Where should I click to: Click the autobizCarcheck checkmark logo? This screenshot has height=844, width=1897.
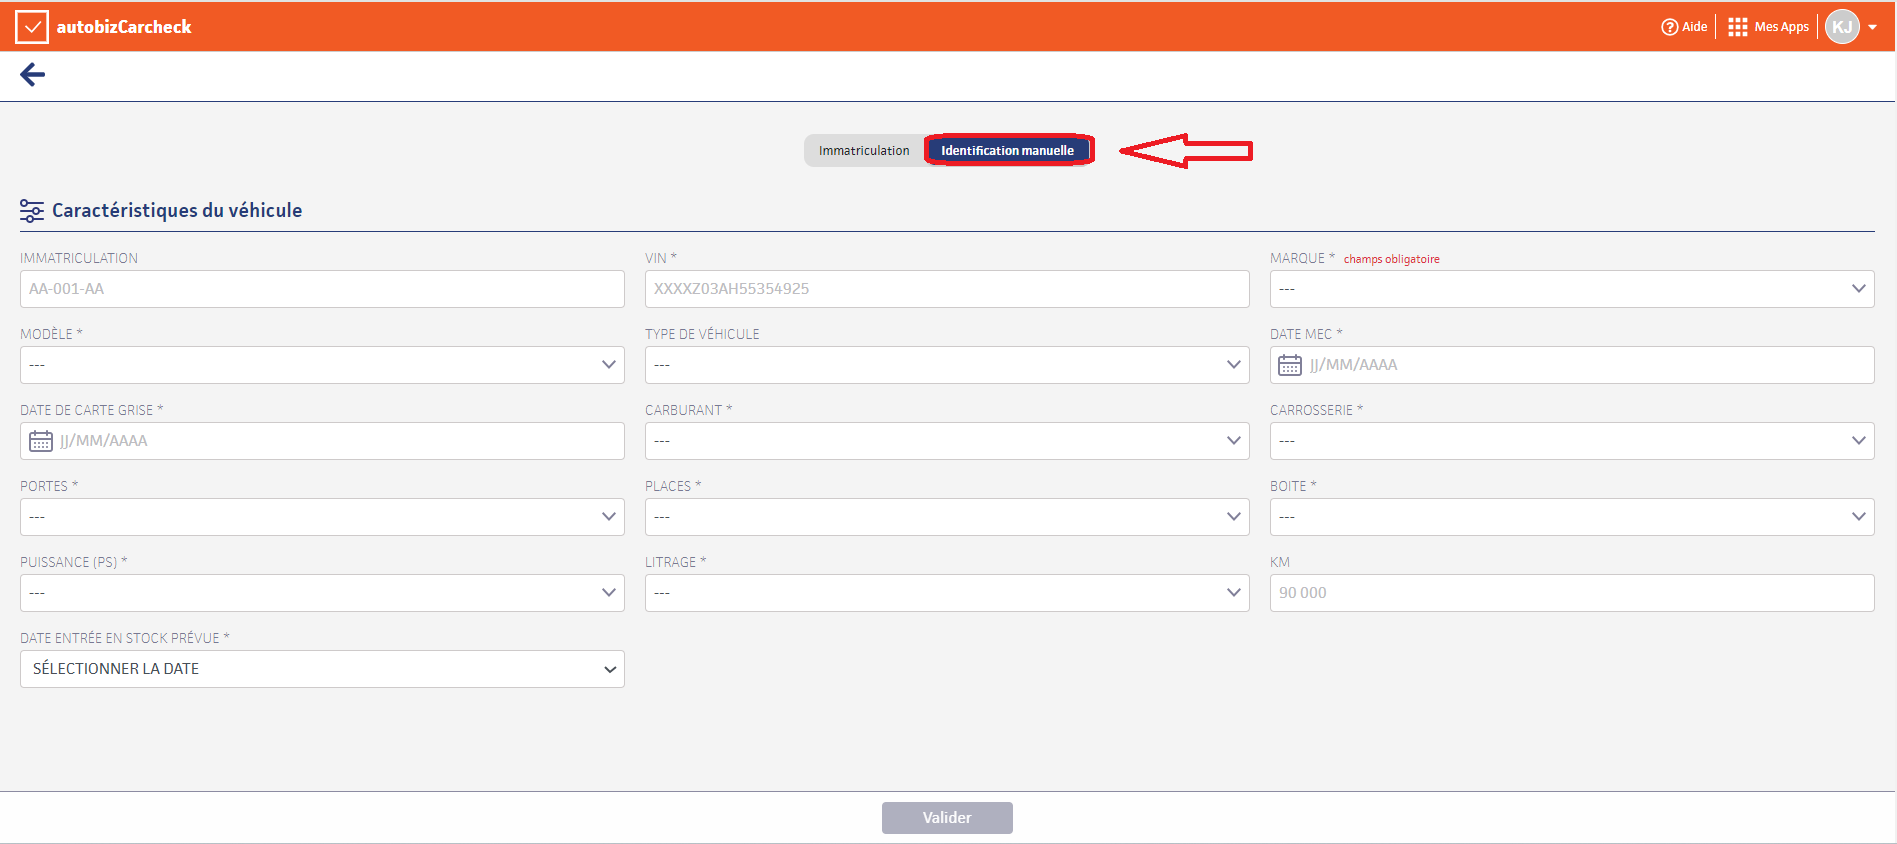pos(32,27)
